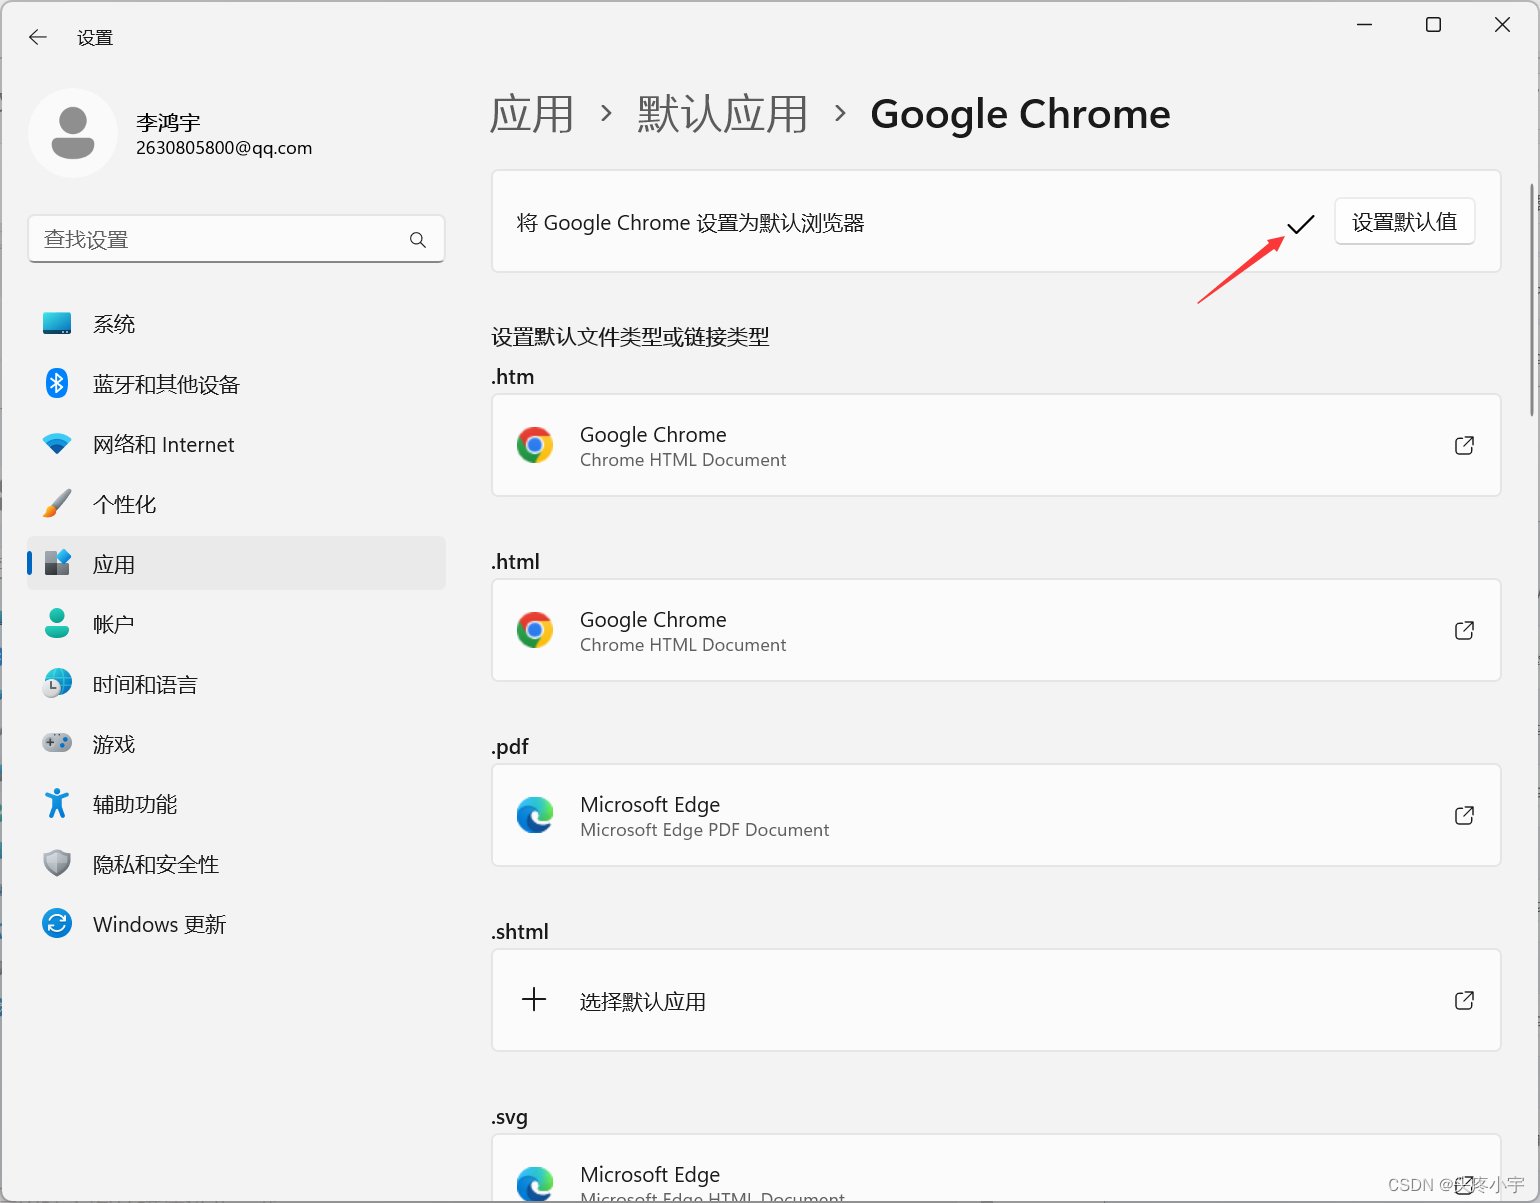The height and width of the screenshot is (1203, 1540).
Task: Open Windows 更新 in the sidebar
Action: (x=236, y=924)
